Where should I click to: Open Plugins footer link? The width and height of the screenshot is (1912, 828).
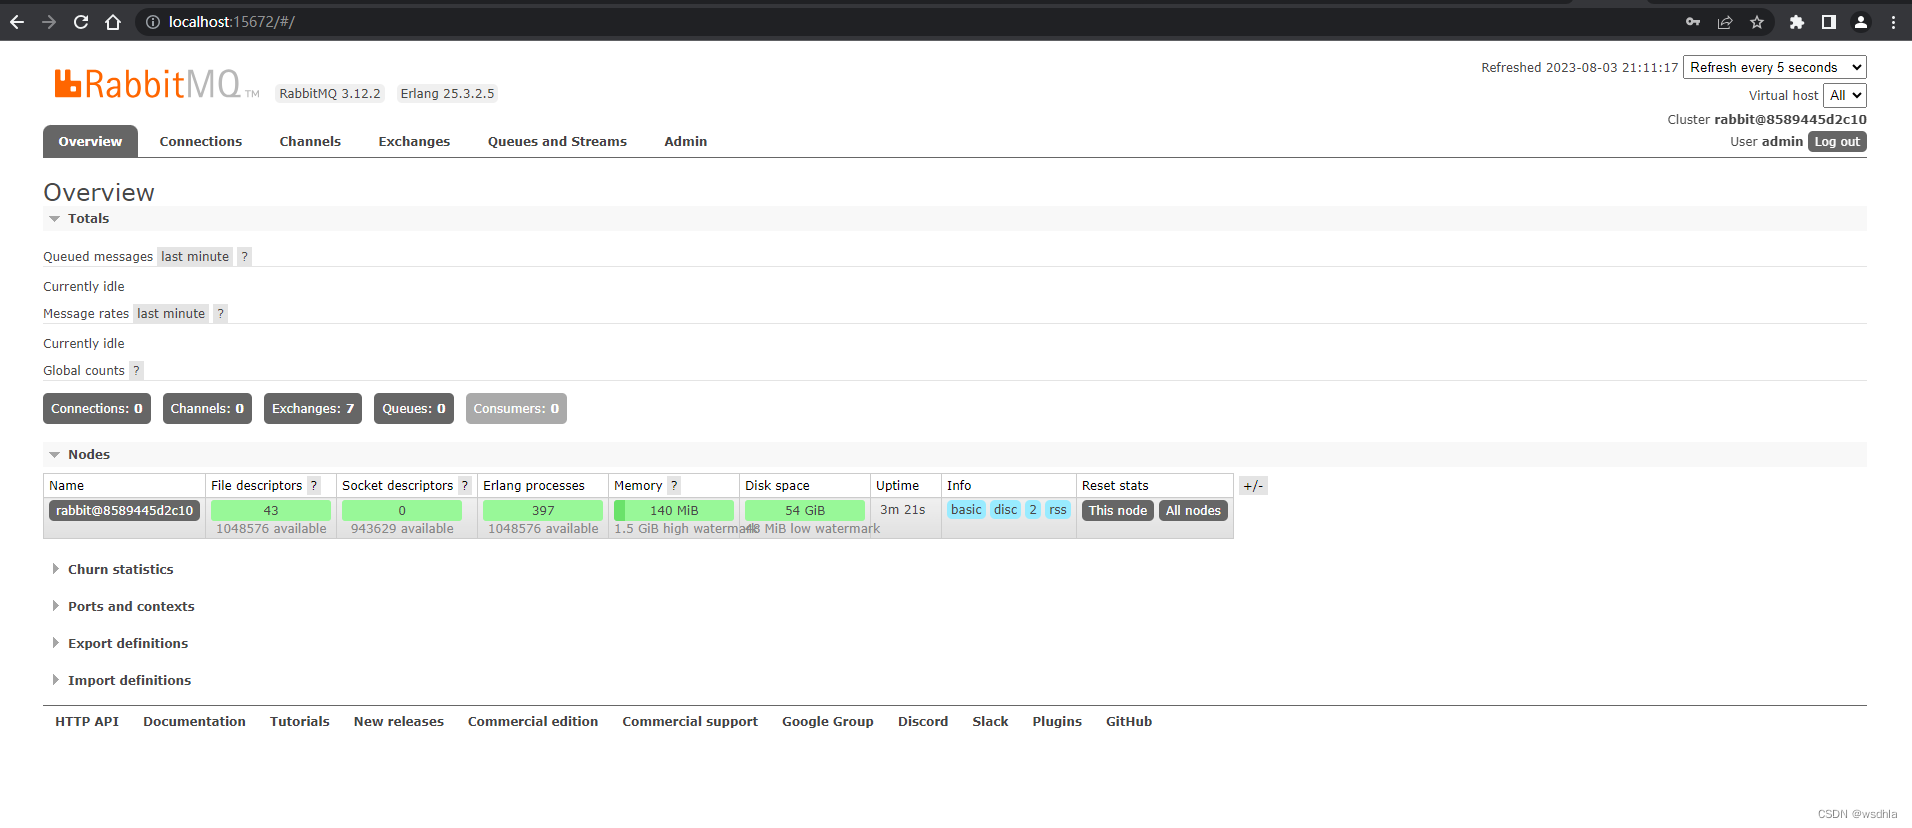pyautogui.click(x=1057, y=722)
